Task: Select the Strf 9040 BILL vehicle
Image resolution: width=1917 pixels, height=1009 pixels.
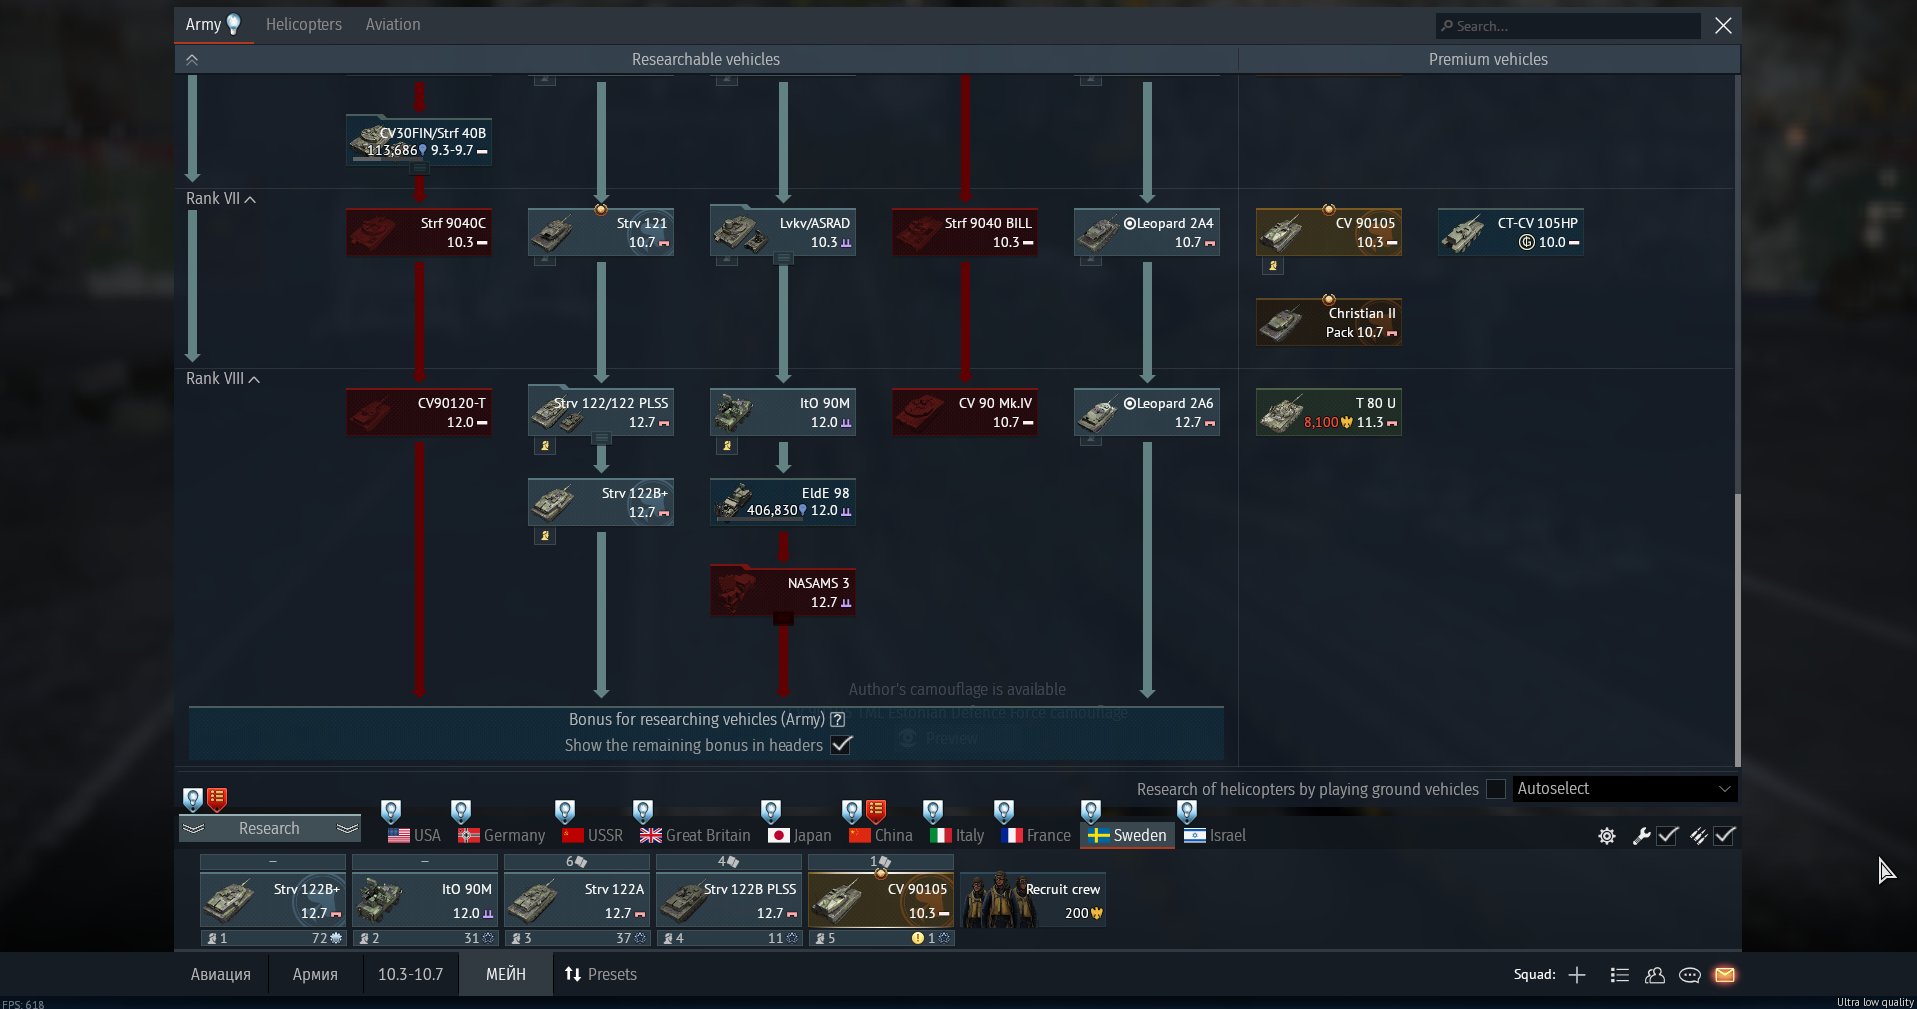Action: click(965, 232)
